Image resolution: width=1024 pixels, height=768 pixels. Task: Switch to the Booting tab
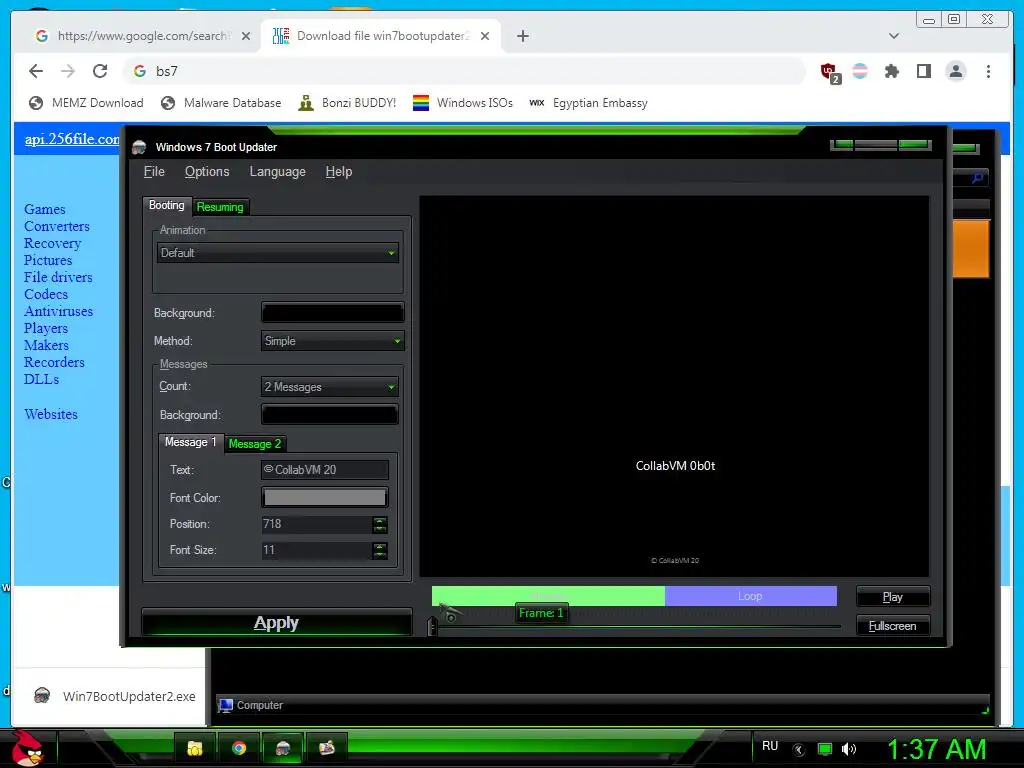167,205
